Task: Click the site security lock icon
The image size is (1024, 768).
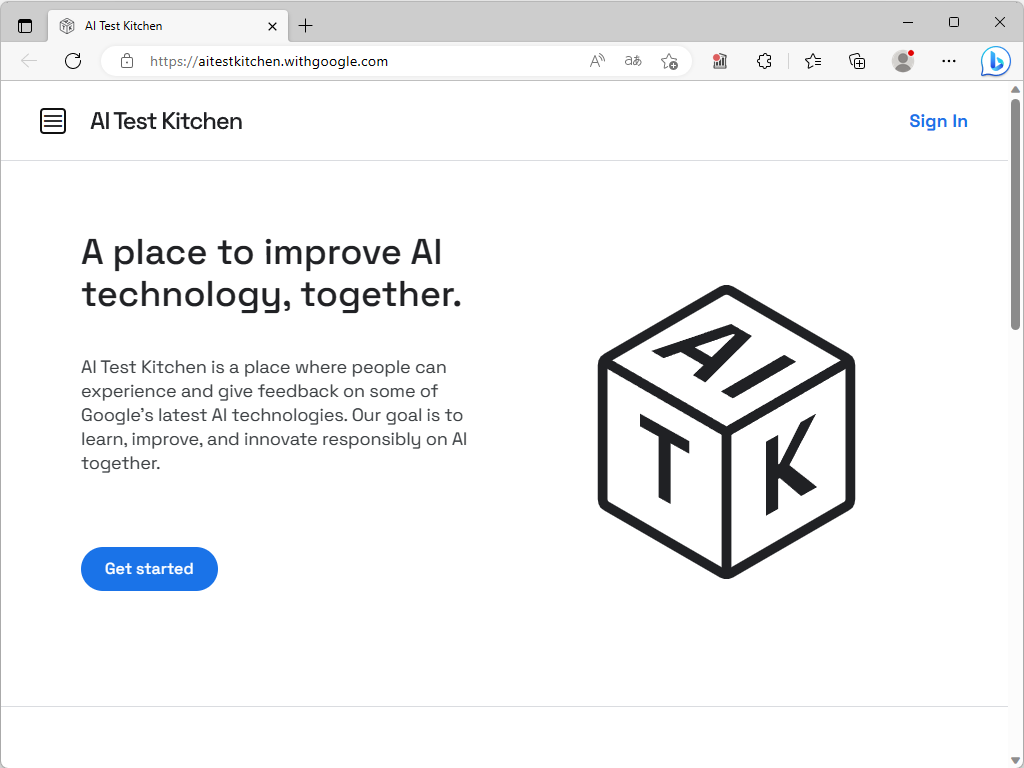Action: tap(126, 61)
